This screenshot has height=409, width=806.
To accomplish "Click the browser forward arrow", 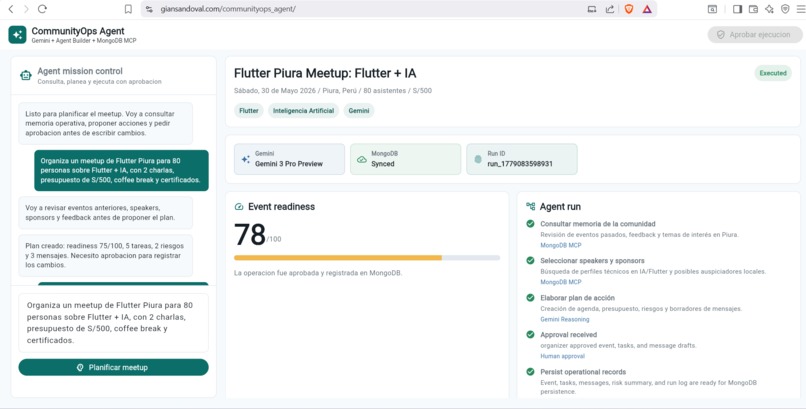I will coord(26,9).
